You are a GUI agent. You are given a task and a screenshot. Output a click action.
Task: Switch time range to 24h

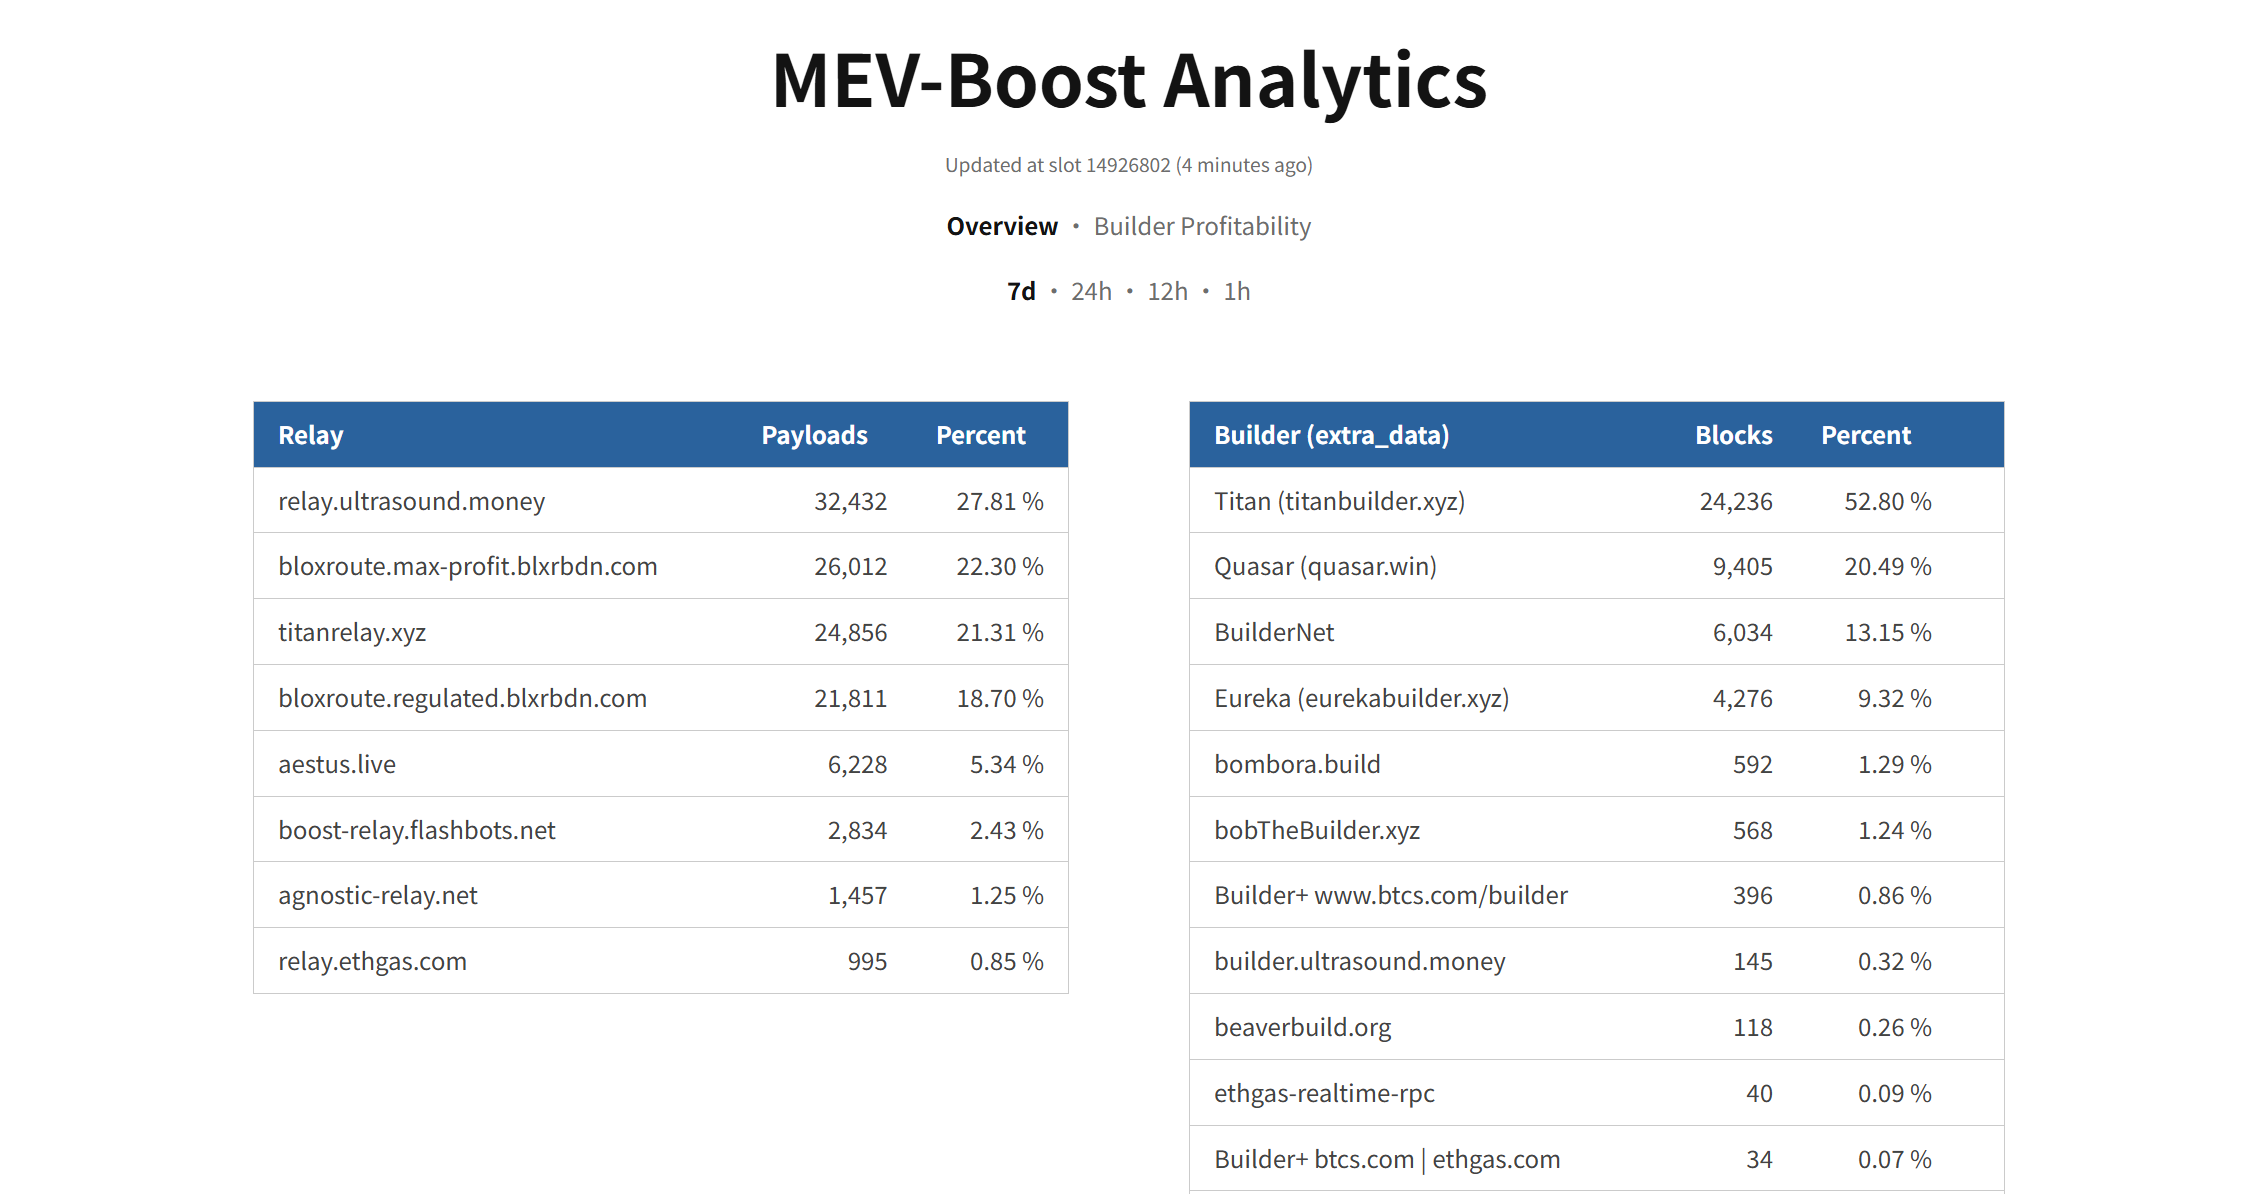tap(1091, 292)
